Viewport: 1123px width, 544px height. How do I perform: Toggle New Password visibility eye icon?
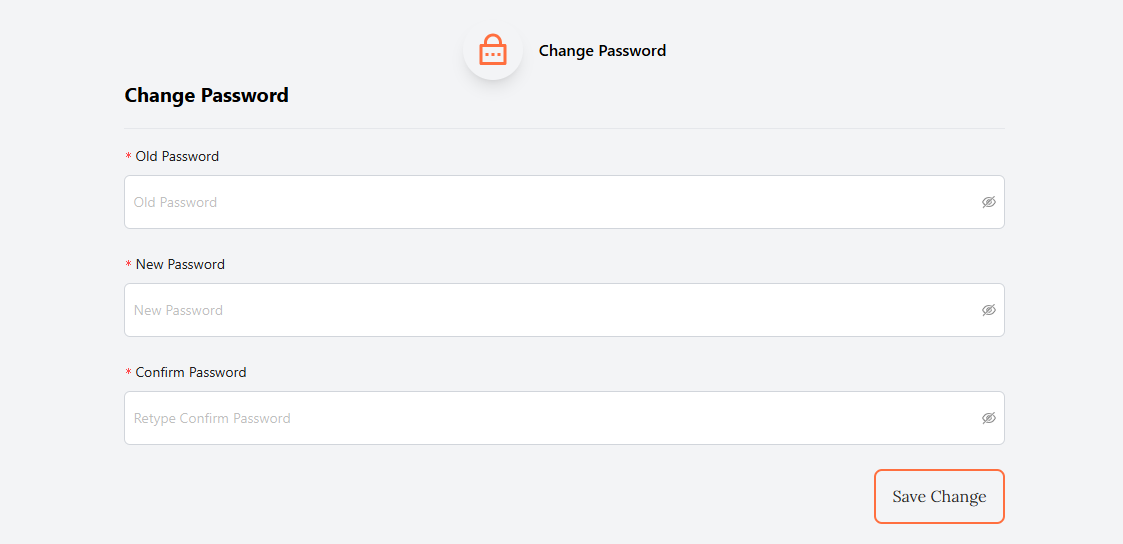click(x=989, y=310)
